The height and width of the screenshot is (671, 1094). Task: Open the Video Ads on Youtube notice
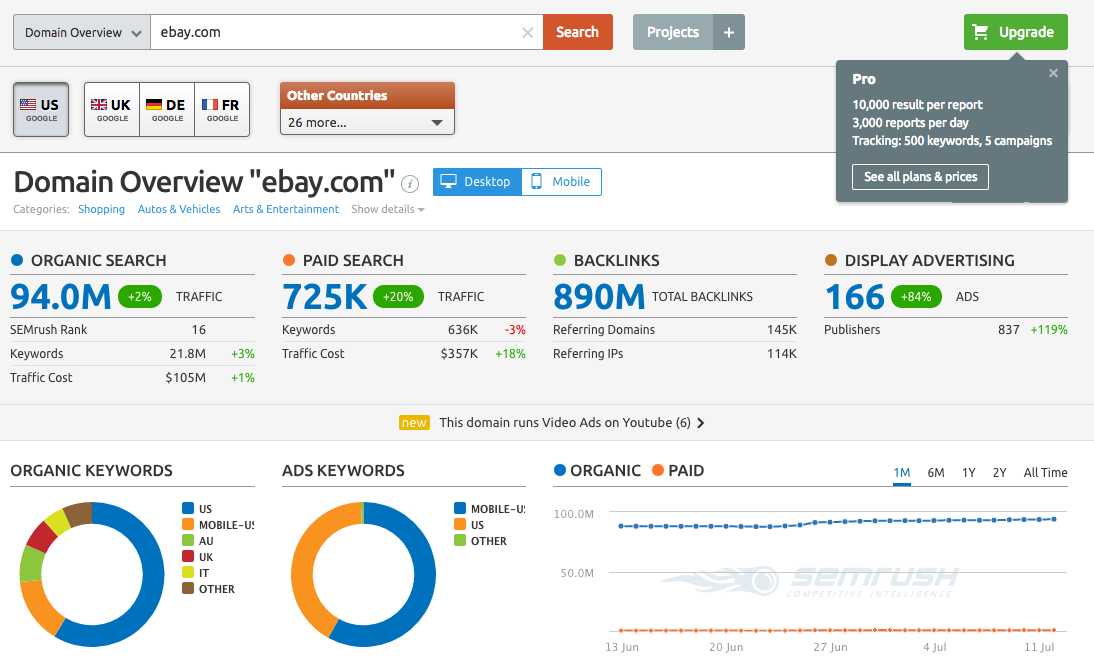click(564, 423)
